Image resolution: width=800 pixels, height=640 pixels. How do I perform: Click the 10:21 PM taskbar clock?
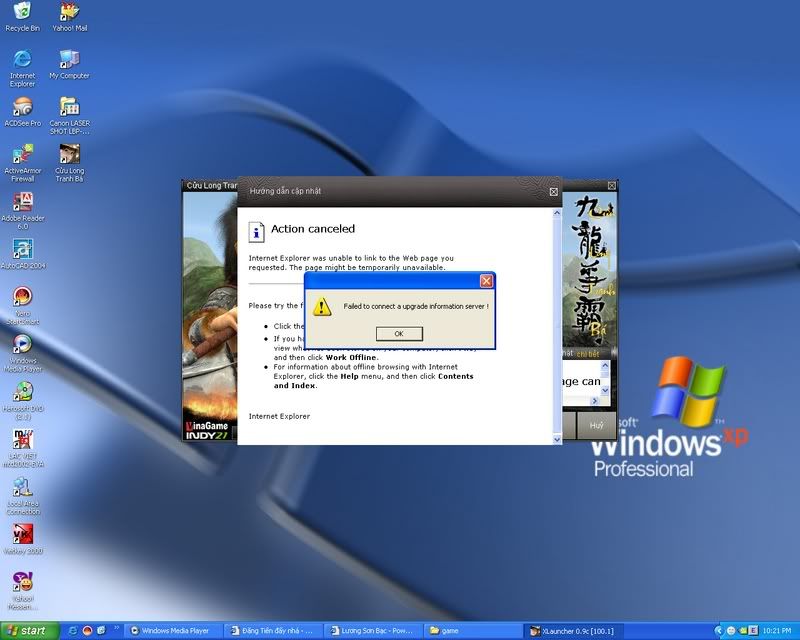(777, 631)
